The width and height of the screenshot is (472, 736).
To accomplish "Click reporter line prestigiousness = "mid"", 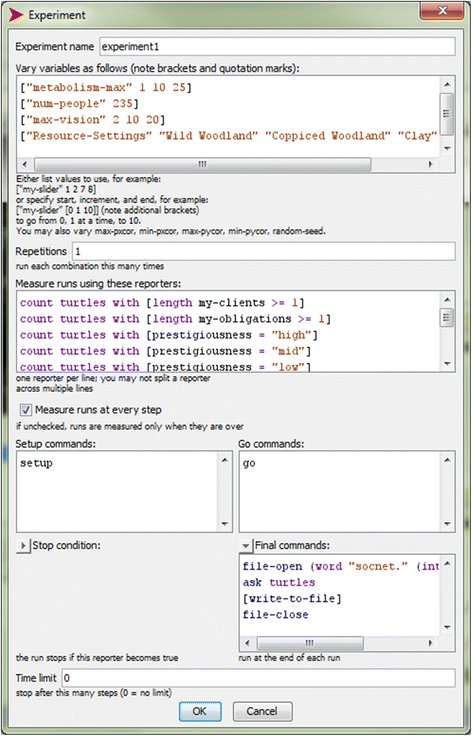I will point(166,351).
